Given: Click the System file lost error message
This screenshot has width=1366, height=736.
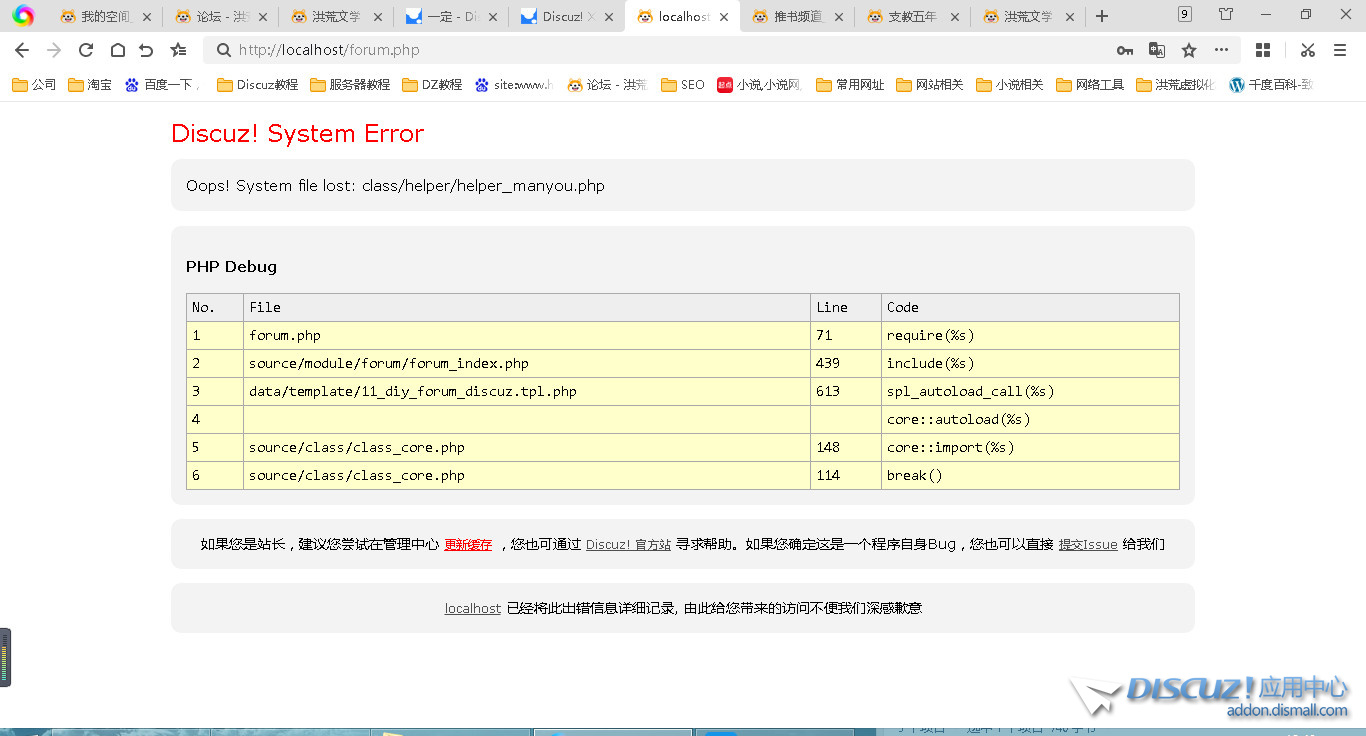Looking at the screenshot, I should coord(395,186).
